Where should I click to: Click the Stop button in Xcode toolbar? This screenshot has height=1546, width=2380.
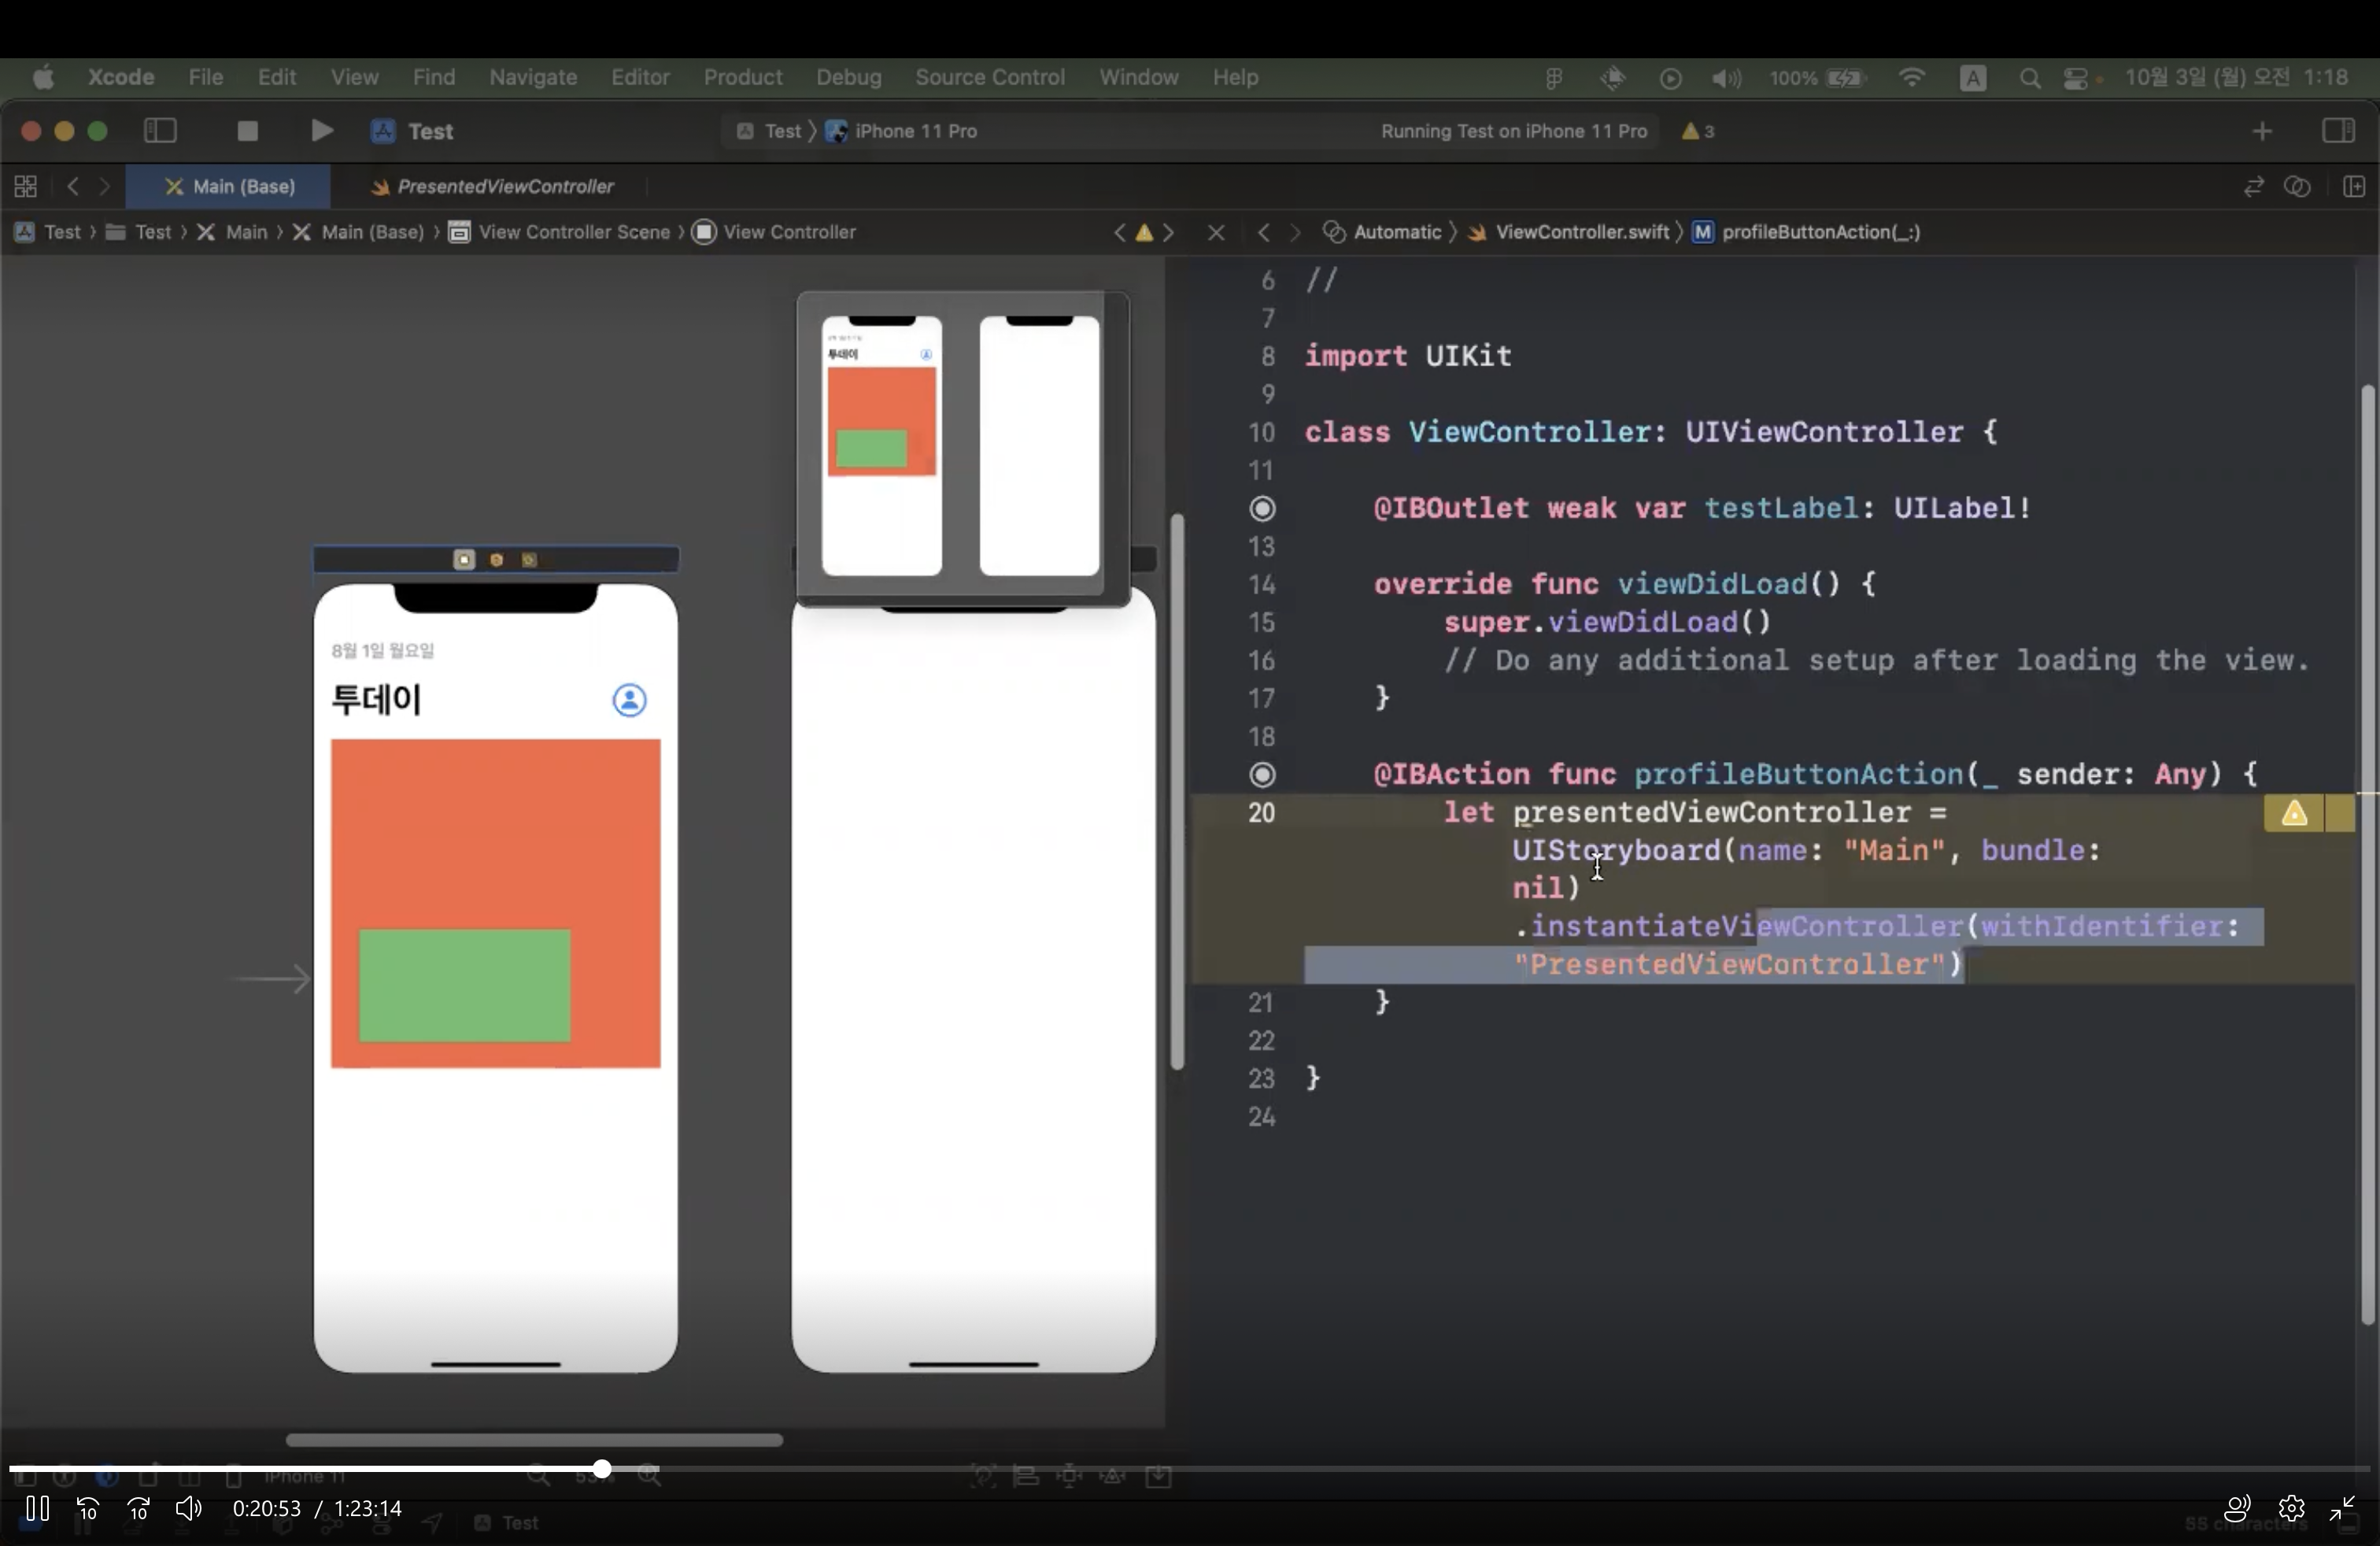tap(247, 131)
